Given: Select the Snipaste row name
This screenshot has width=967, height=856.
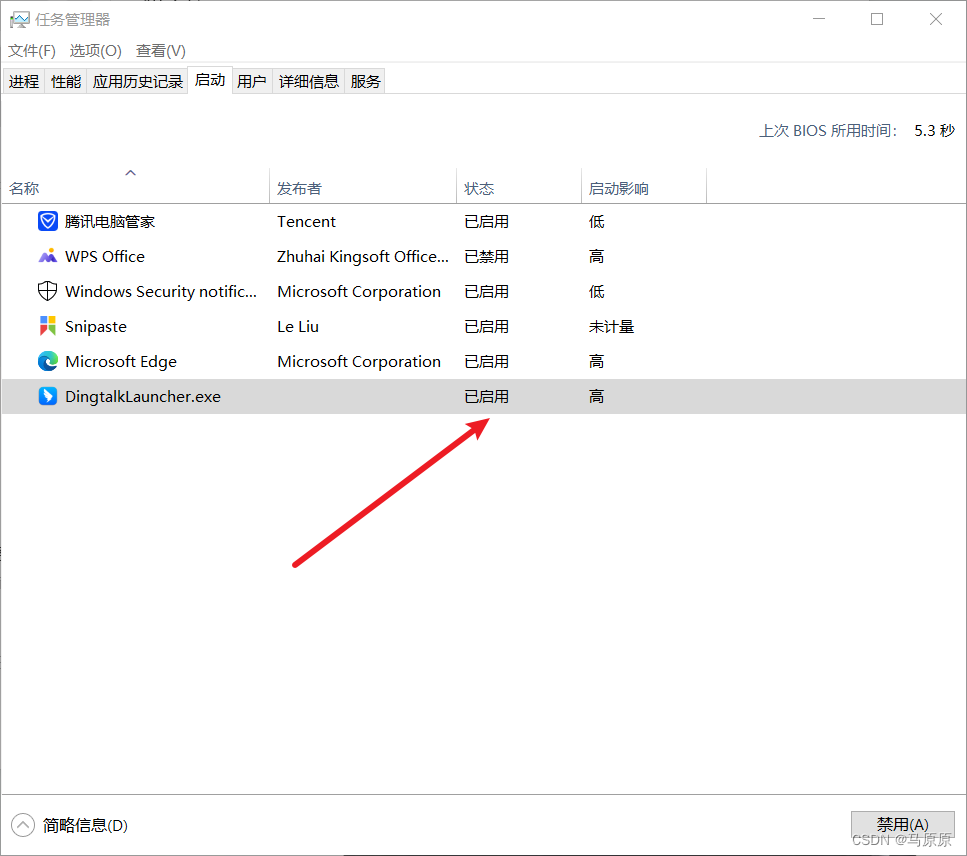Looking at the screenshot, I should pyautogui.click(x=96, y=327).
